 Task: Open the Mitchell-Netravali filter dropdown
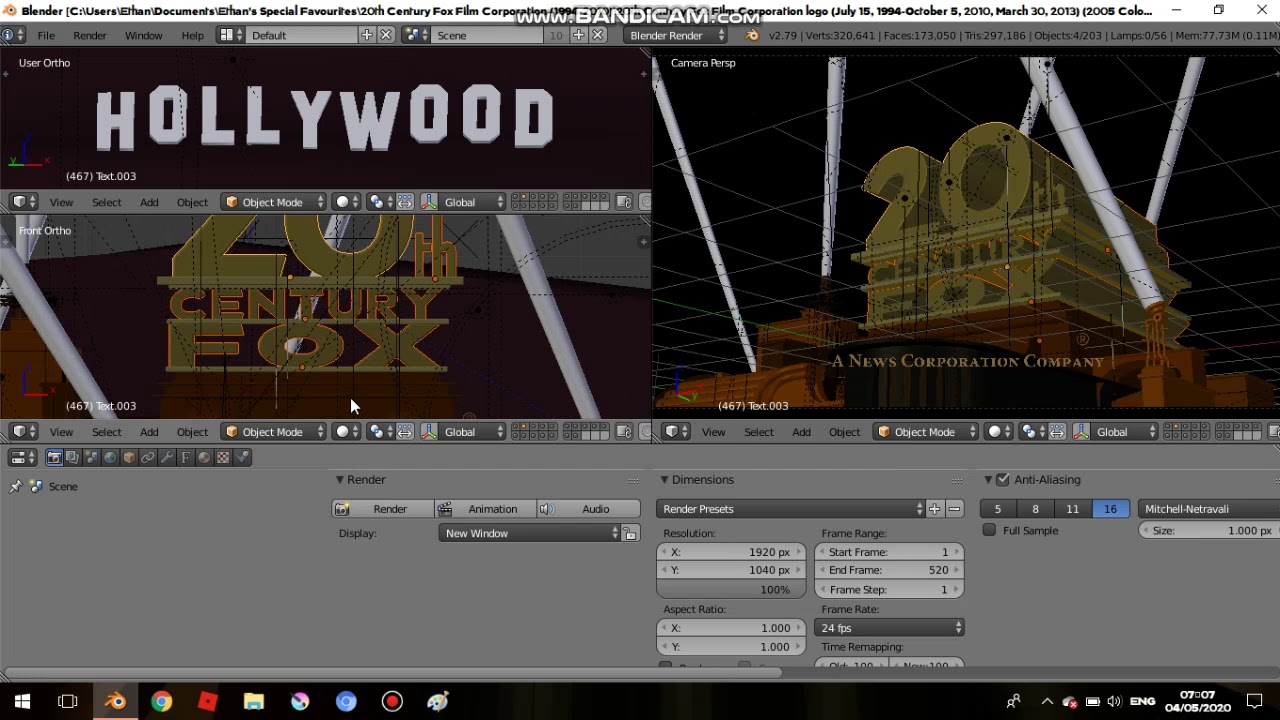coord(1208,509)
